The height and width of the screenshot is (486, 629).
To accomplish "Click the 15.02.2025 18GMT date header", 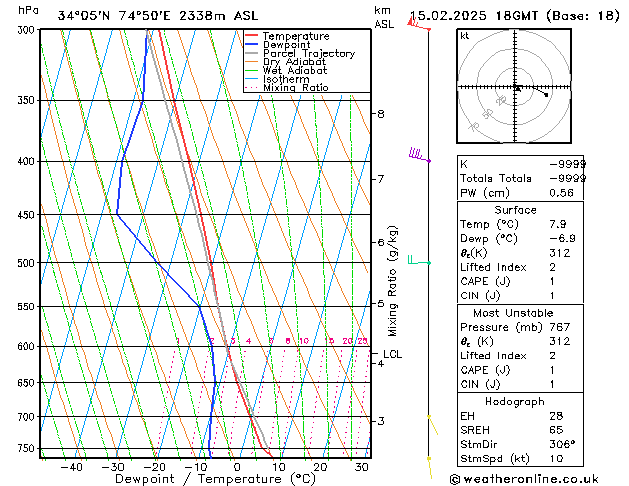I will [x=514, y=16].
